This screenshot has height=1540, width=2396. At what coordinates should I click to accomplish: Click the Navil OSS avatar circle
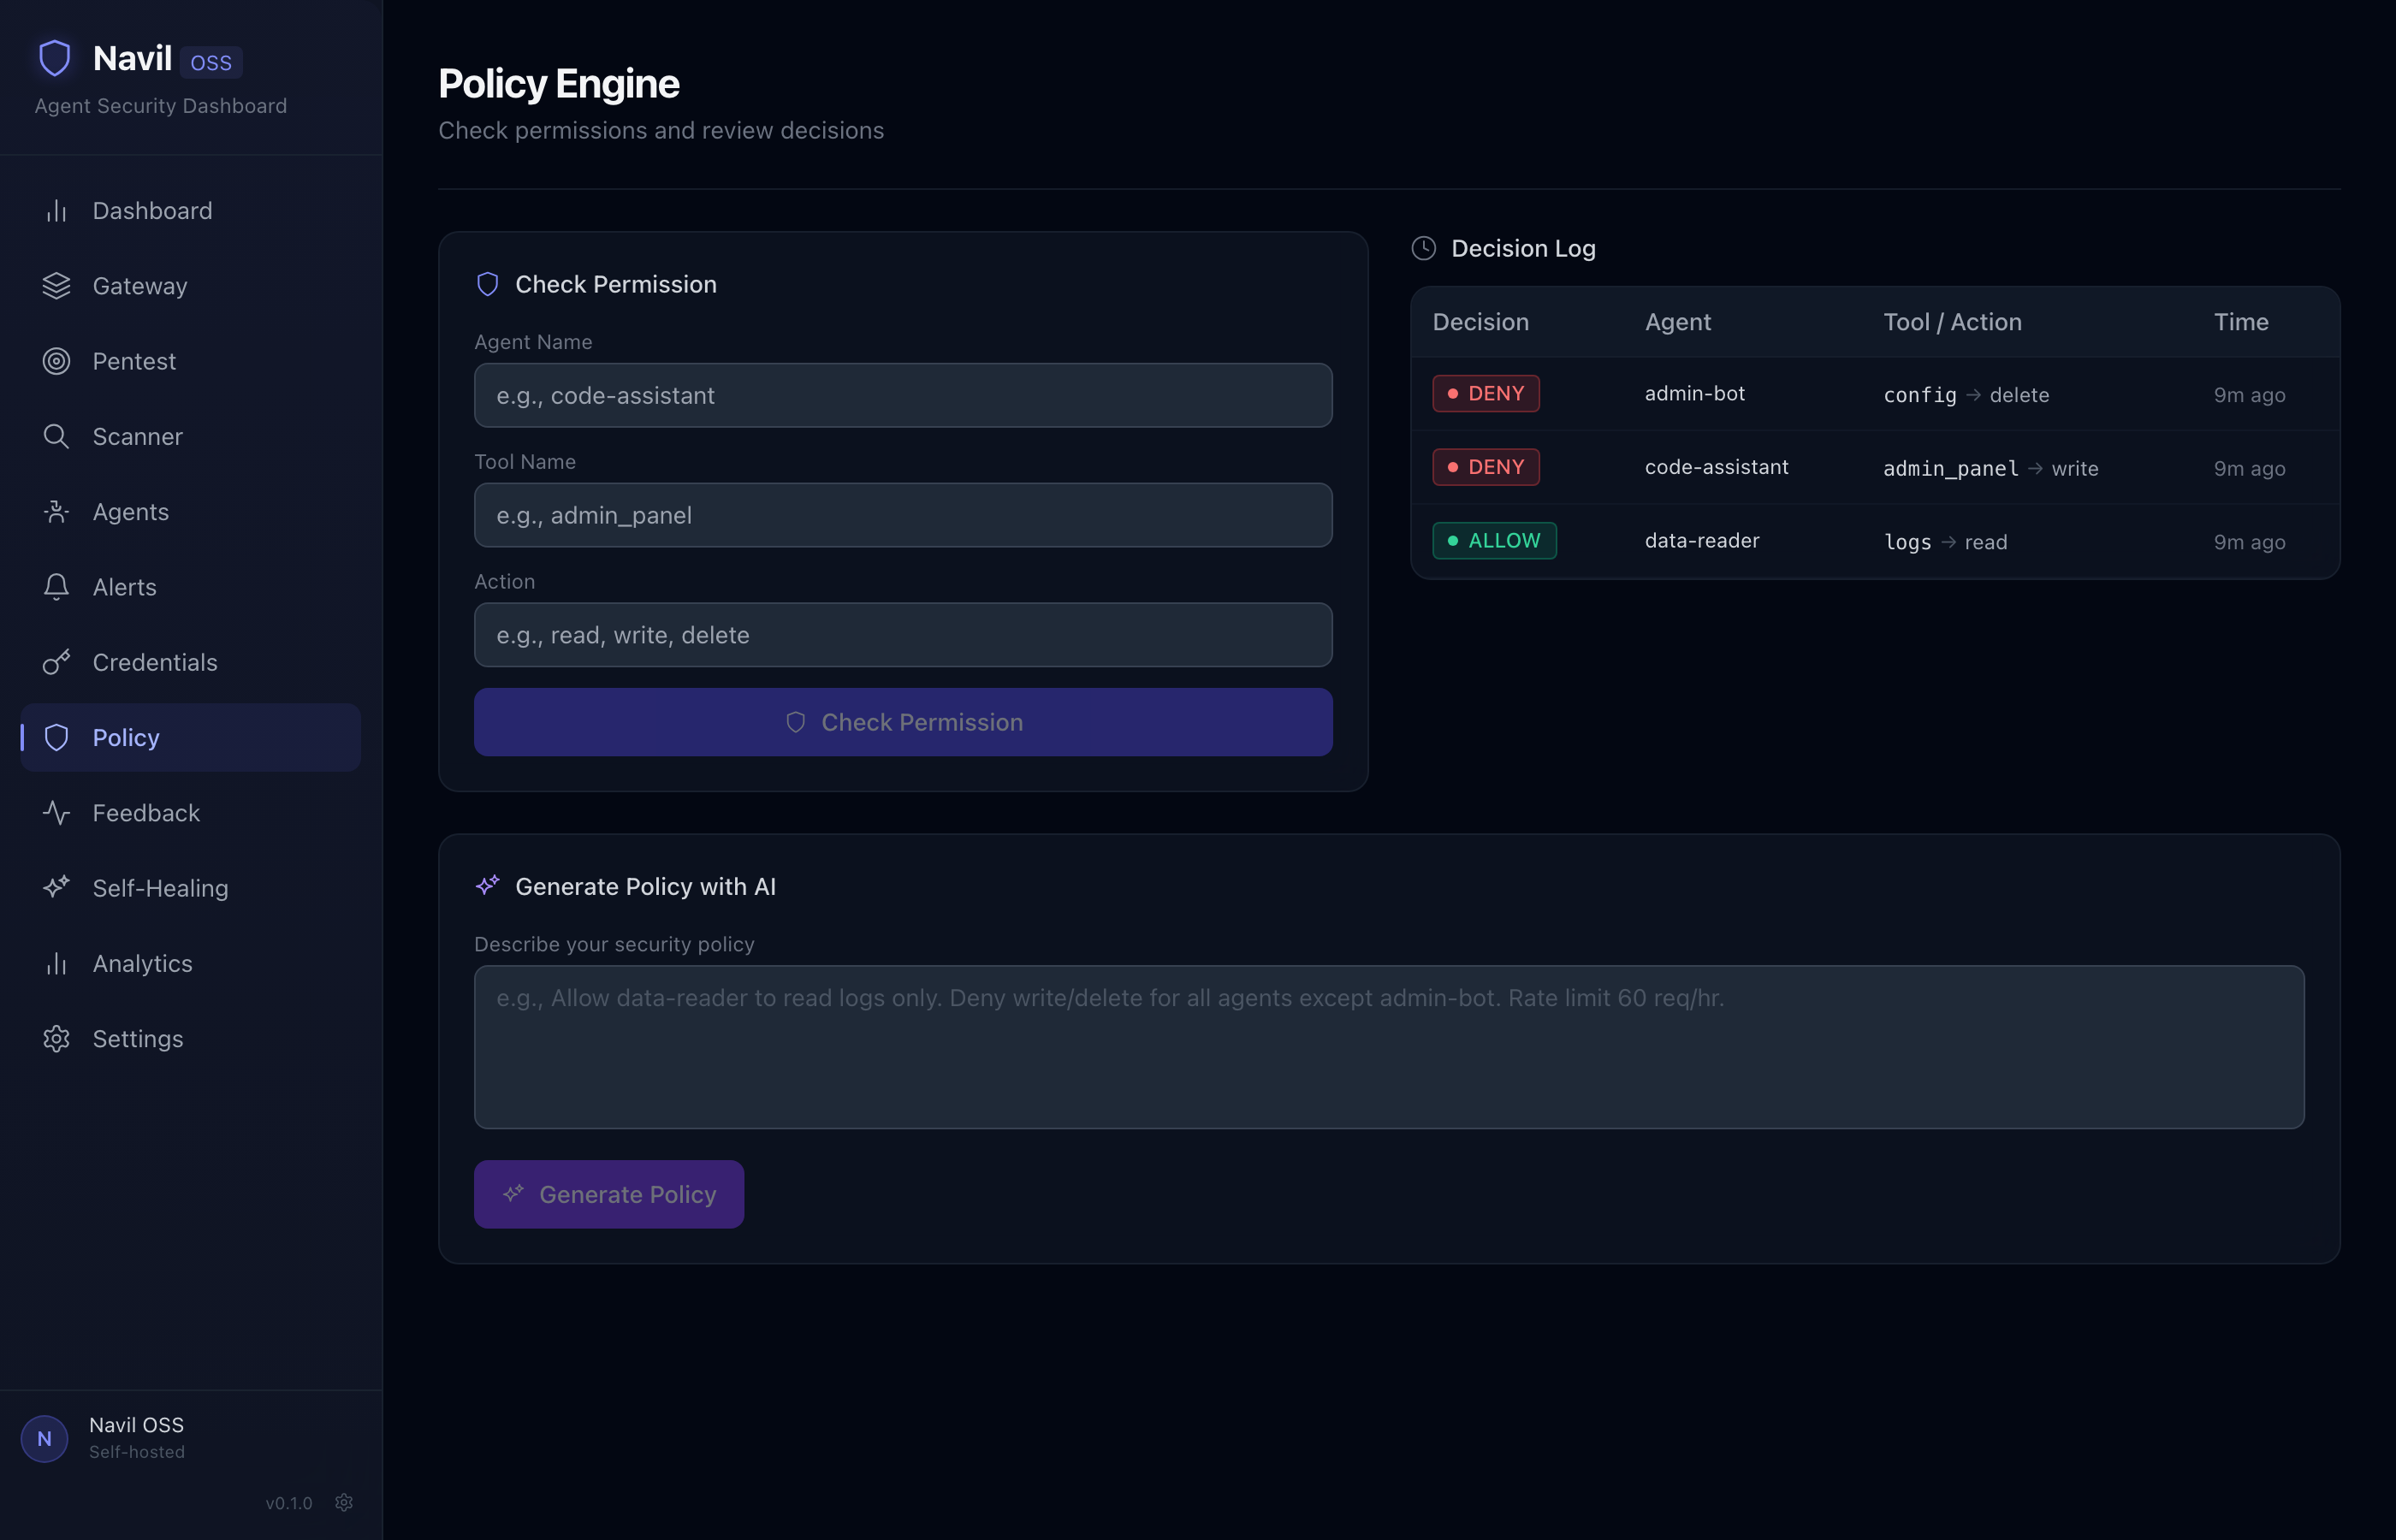click(44, 1438)
